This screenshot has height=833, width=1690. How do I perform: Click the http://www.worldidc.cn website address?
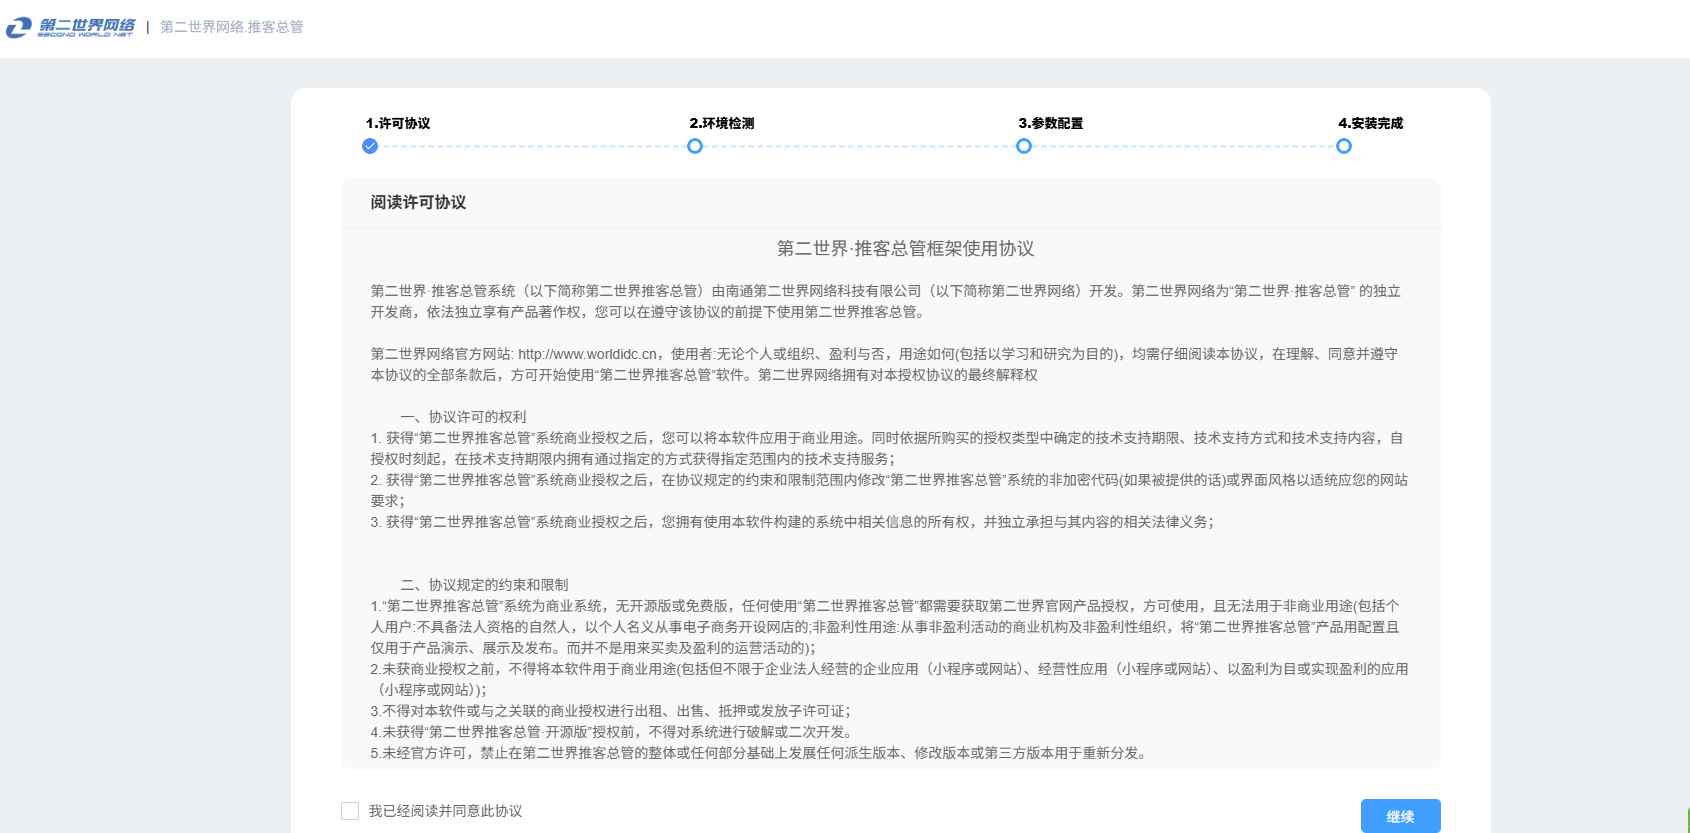[x=588, y=354]
